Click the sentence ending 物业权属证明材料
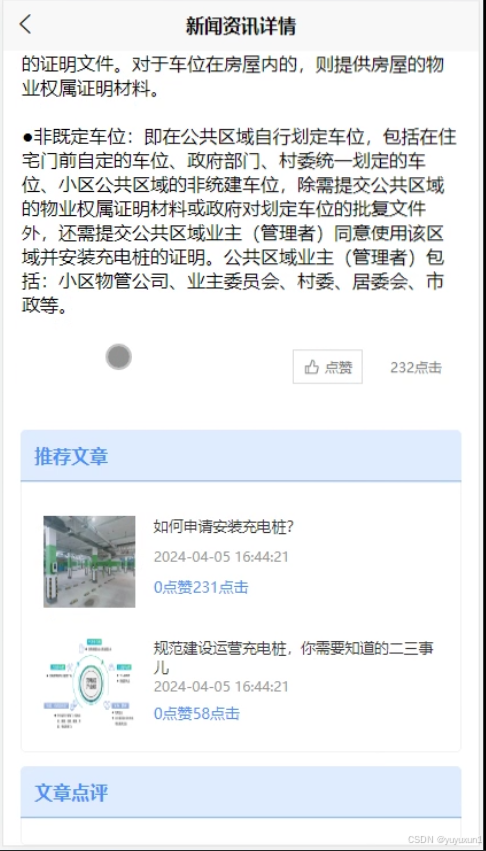486x851 pixels. (233, 78)
